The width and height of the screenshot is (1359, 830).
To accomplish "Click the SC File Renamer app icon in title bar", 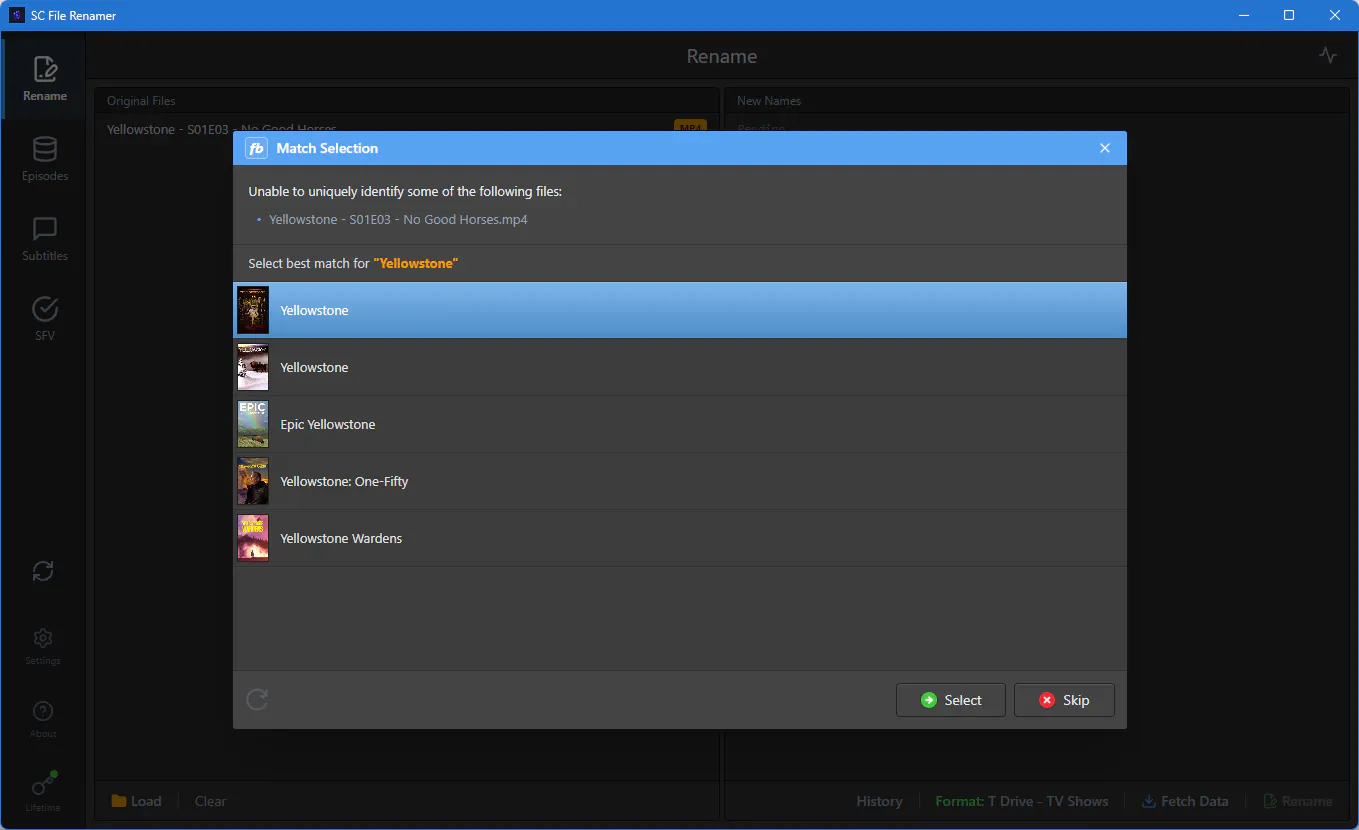I will click(16, 15).
